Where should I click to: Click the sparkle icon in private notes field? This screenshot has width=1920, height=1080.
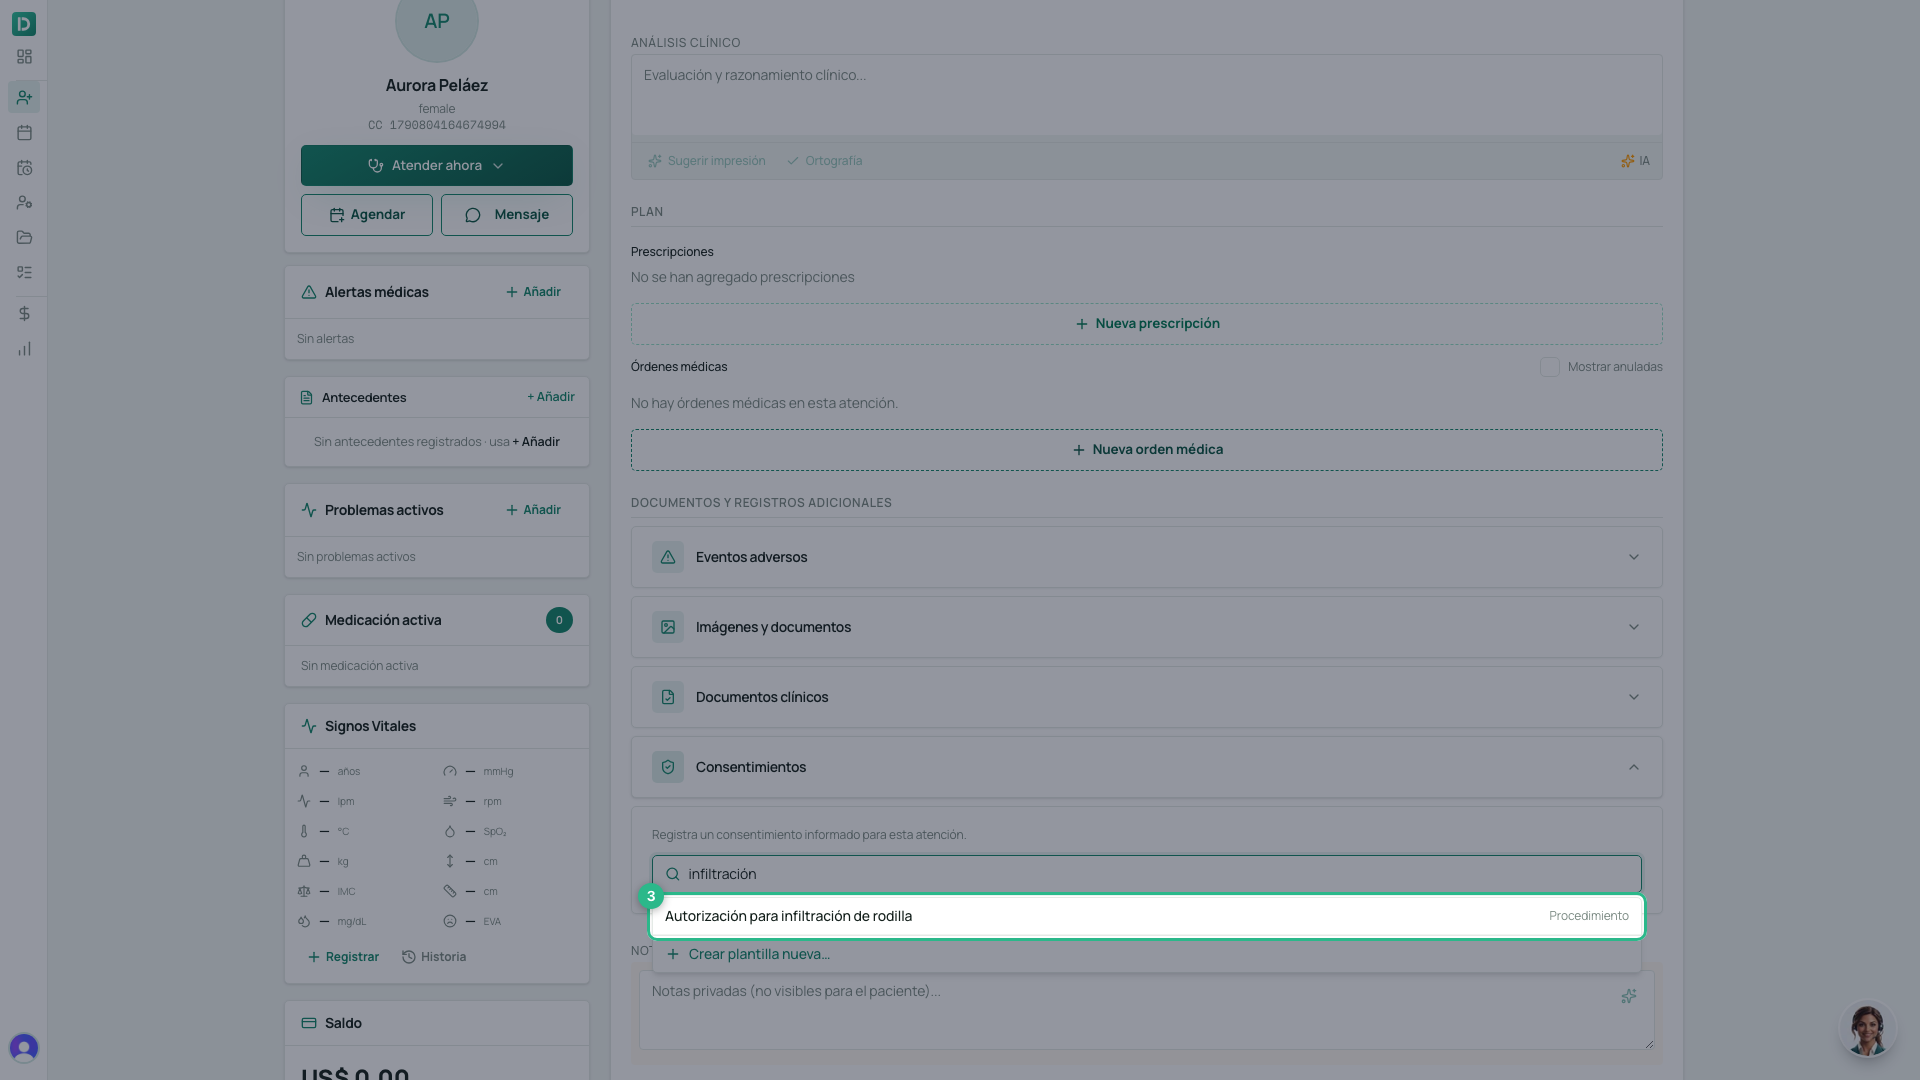(1629, 996)
